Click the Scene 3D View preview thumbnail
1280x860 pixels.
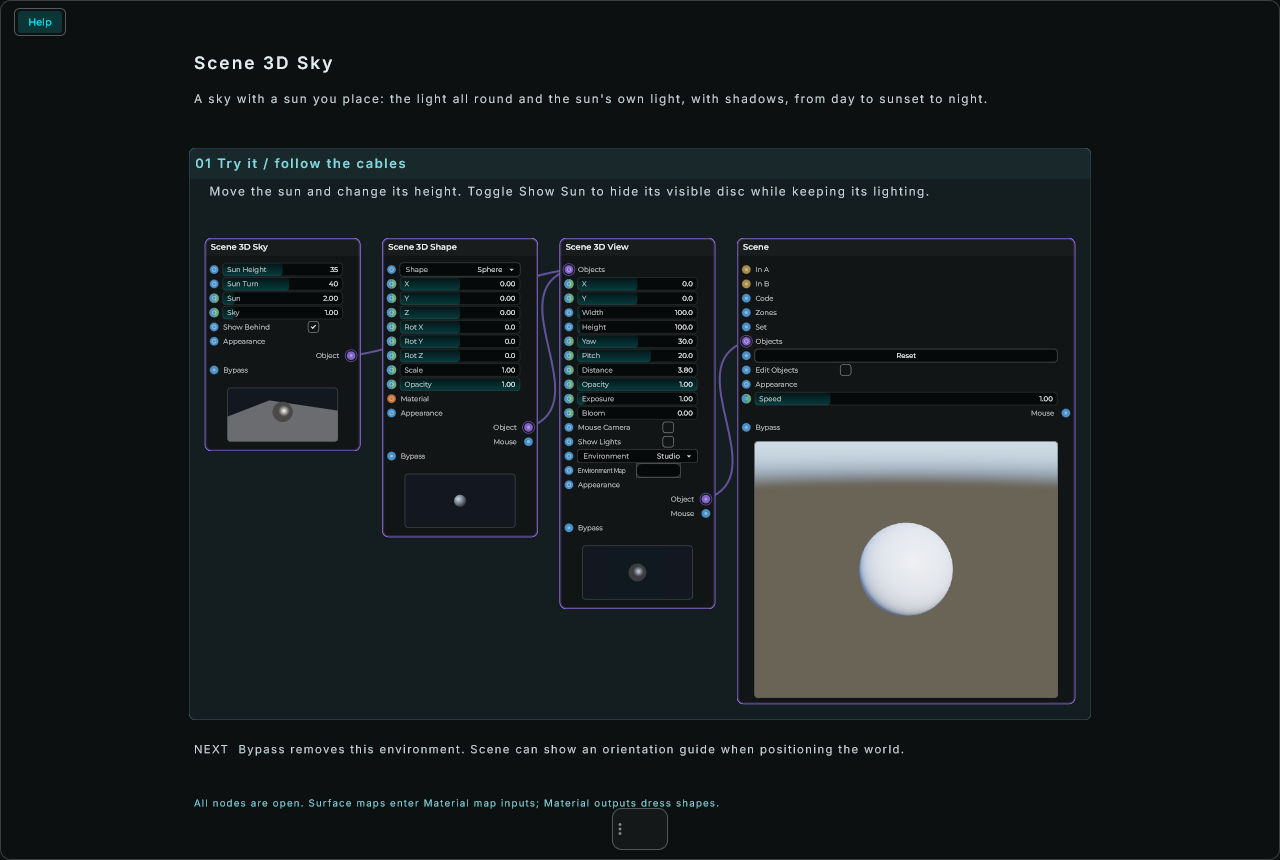[x=637, y=572]
